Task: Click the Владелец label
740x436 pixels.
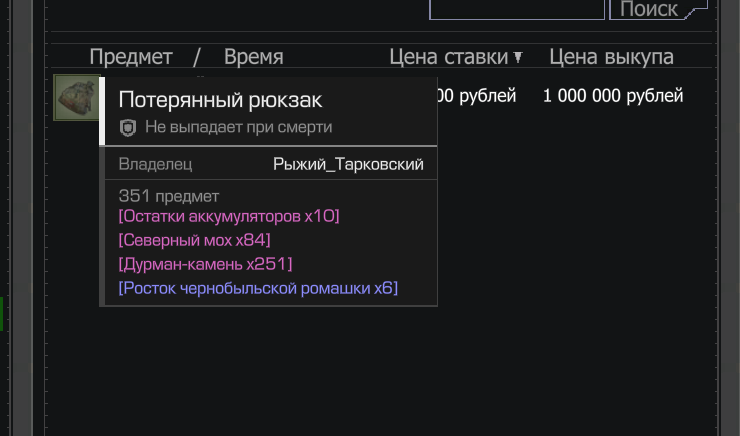Action: click(155, 164)
